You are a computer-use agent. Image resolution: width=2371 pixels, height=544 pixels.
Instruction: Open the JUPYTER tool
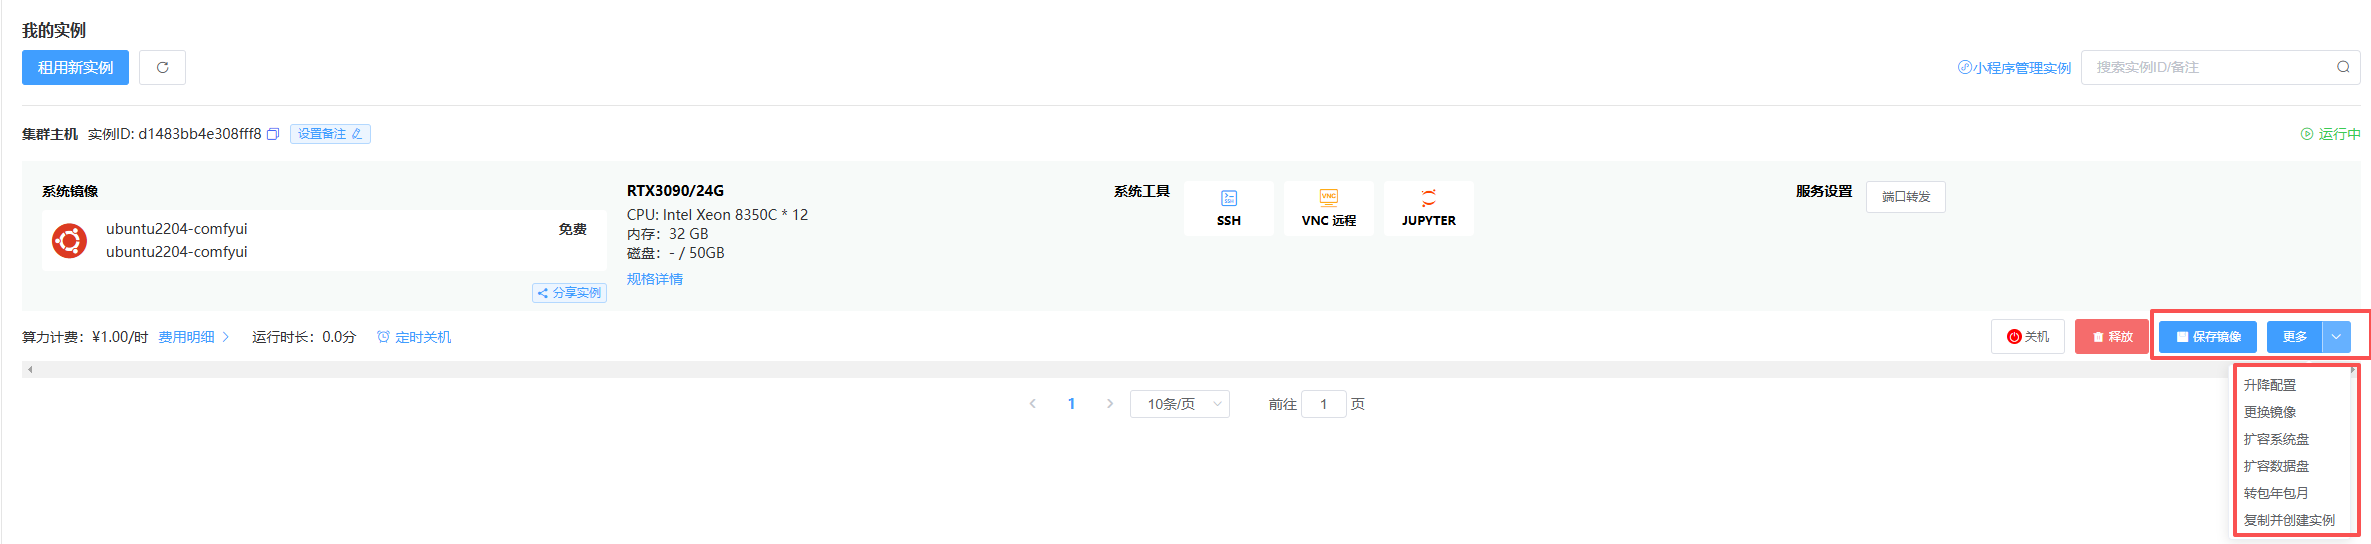tap(1428, 208)
